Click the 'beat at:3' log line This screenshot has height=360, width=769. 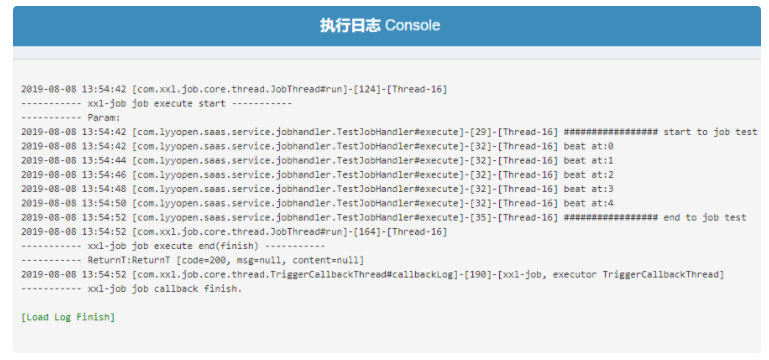tap(317, 189)
